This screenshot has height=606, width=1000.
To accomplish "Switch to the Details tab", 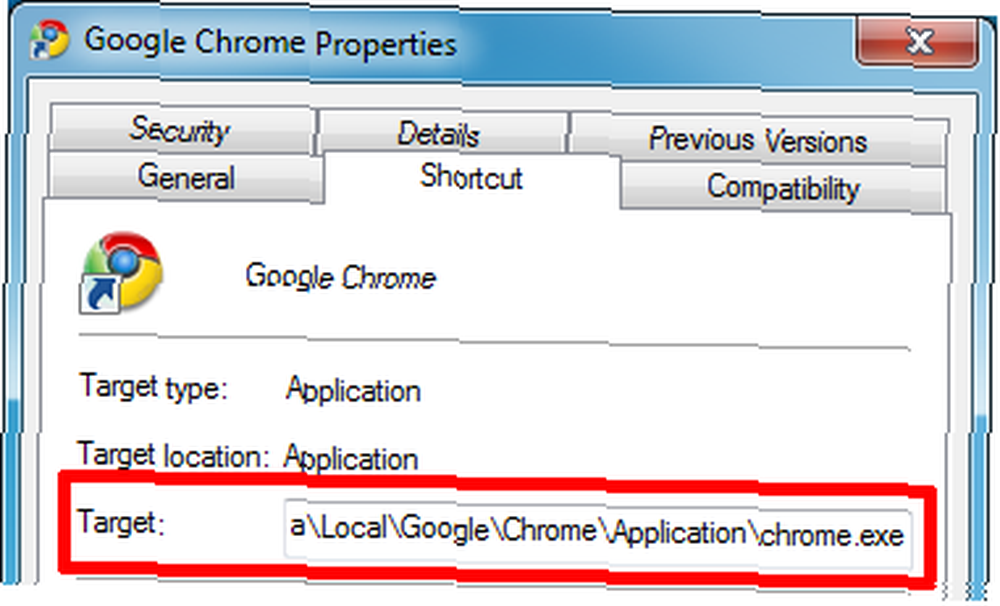I will coord(441,133).
